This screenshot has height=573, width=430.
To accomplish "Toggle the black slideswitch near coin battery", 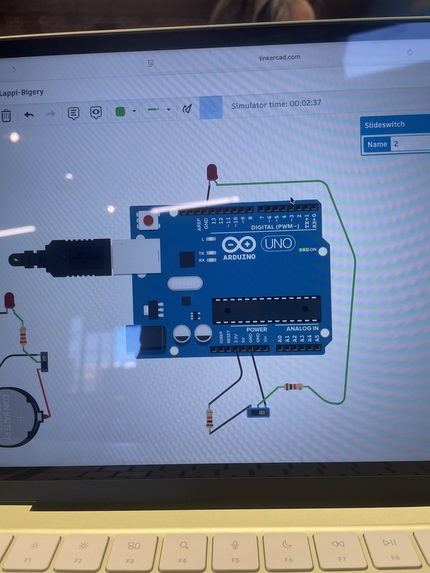I will (44, 361).
